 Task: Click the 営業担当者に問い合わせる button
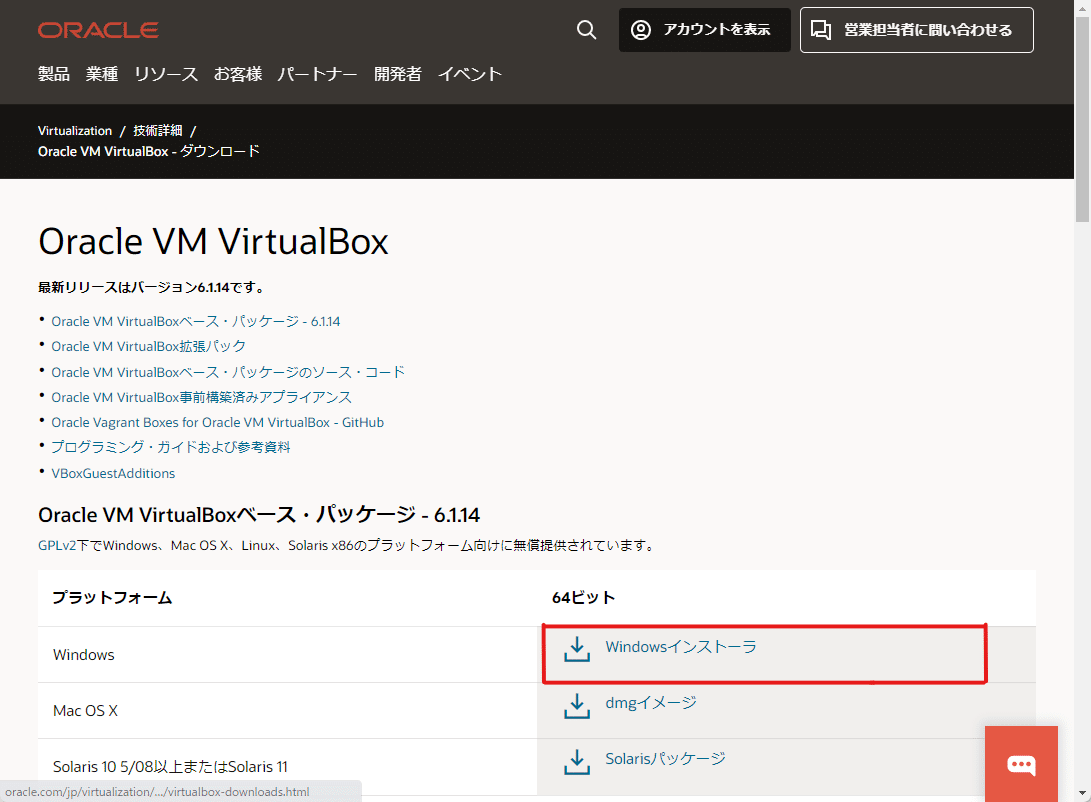[x=916, y=30]
